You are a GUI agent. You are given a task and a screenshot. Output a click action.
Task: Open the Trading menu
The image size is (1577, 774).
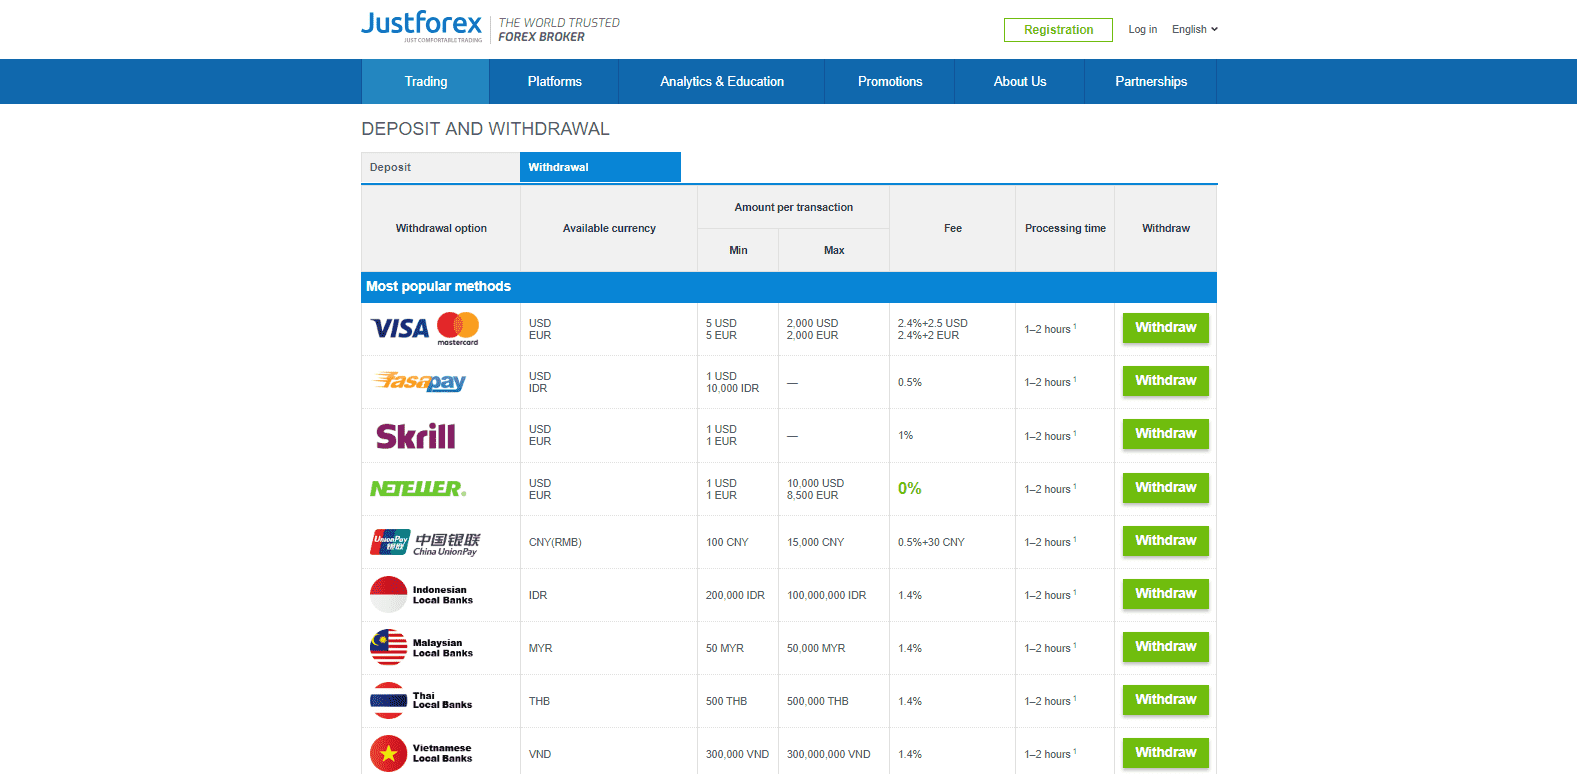tap(426, 82)
